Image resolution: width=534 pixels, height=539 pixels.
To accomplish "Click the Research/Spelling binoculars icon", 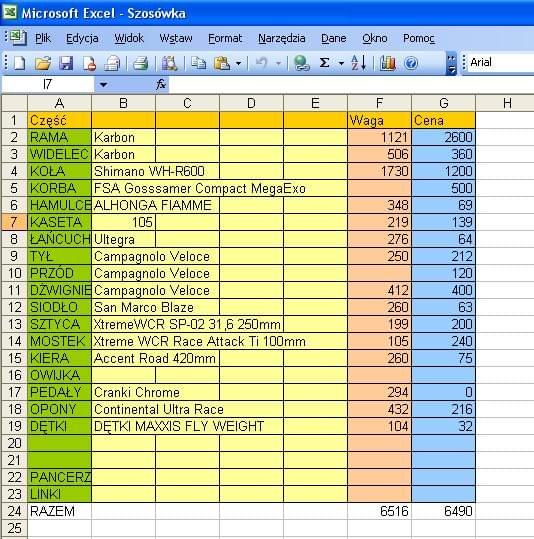I will click(169, 63).
